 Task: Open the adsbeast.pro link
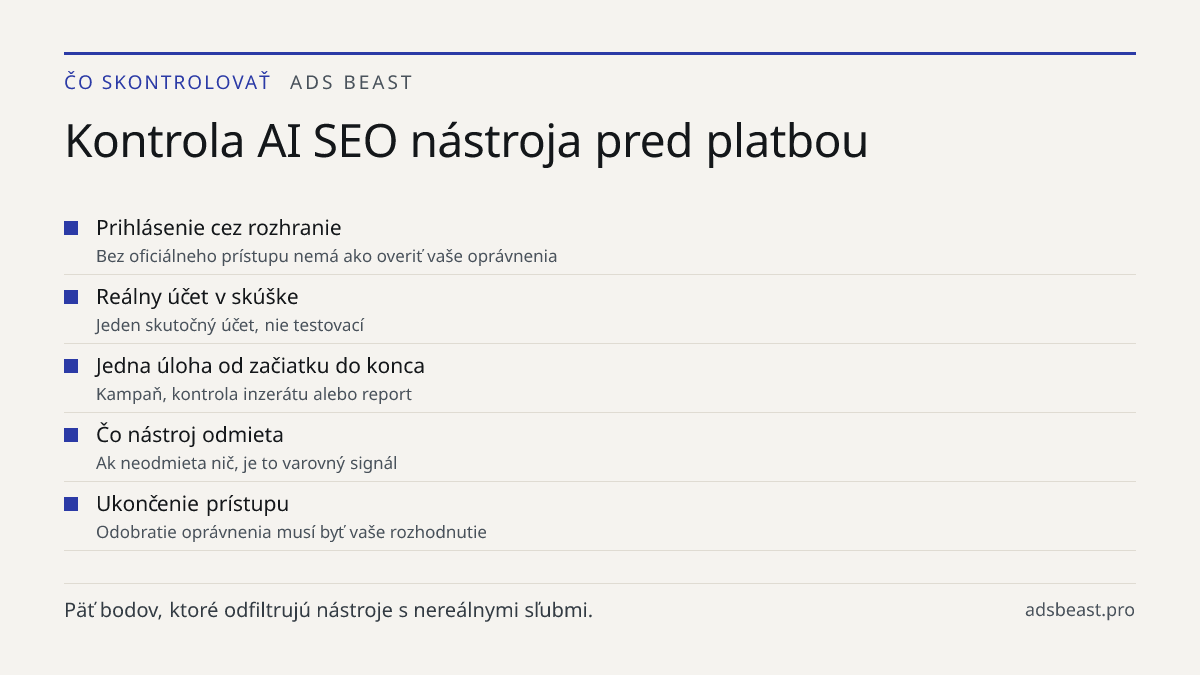pyautogui.click(x=1080, y=610)
